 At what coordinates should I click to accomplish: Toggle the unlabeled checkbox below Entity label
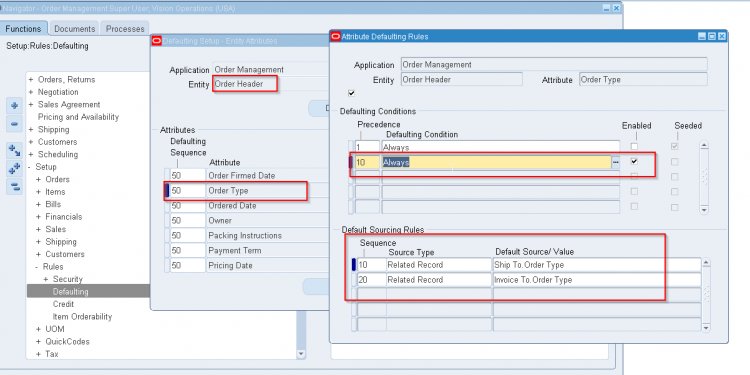coord(352,93)
